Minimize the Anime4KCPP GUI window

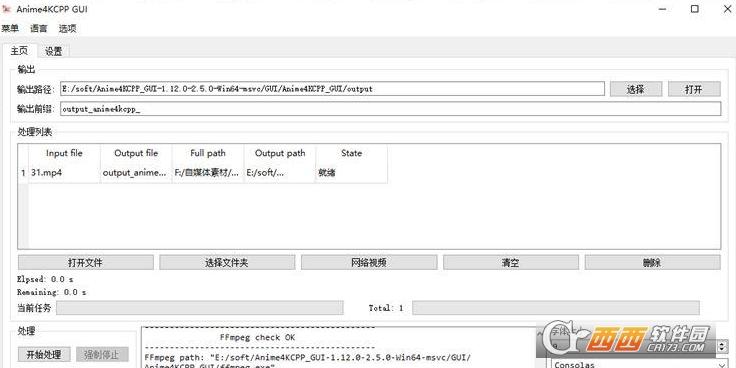click(x=662, y=9)
